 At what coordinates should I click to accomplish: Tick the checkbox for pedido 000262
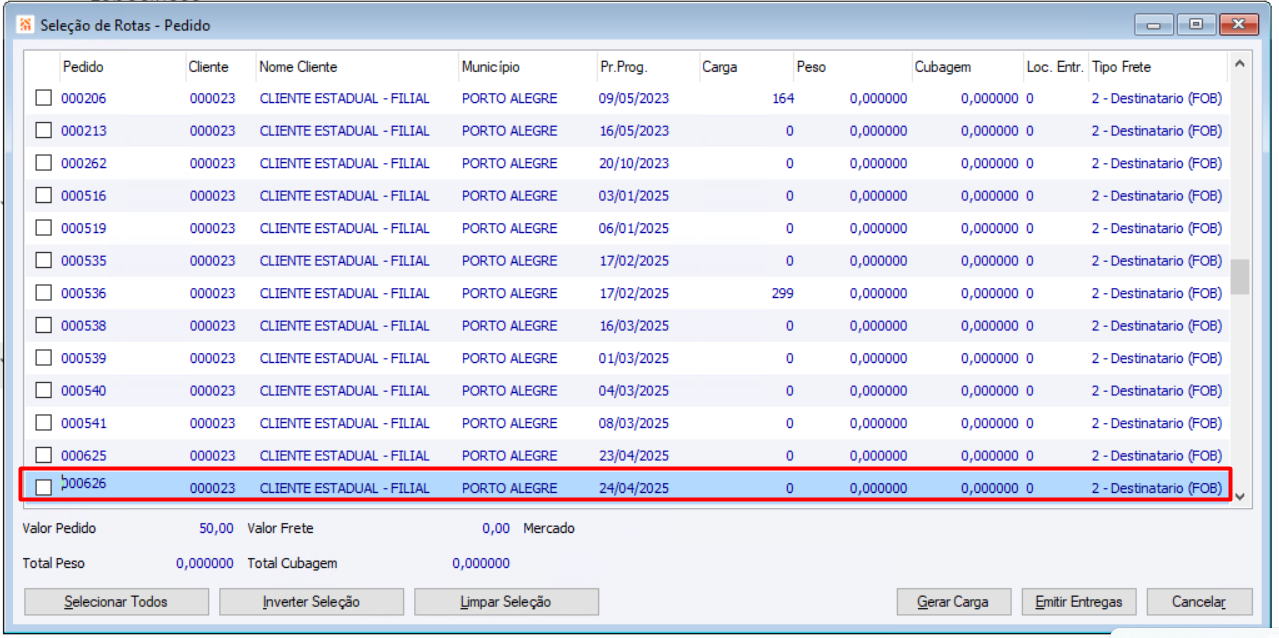tap(43, 163)
